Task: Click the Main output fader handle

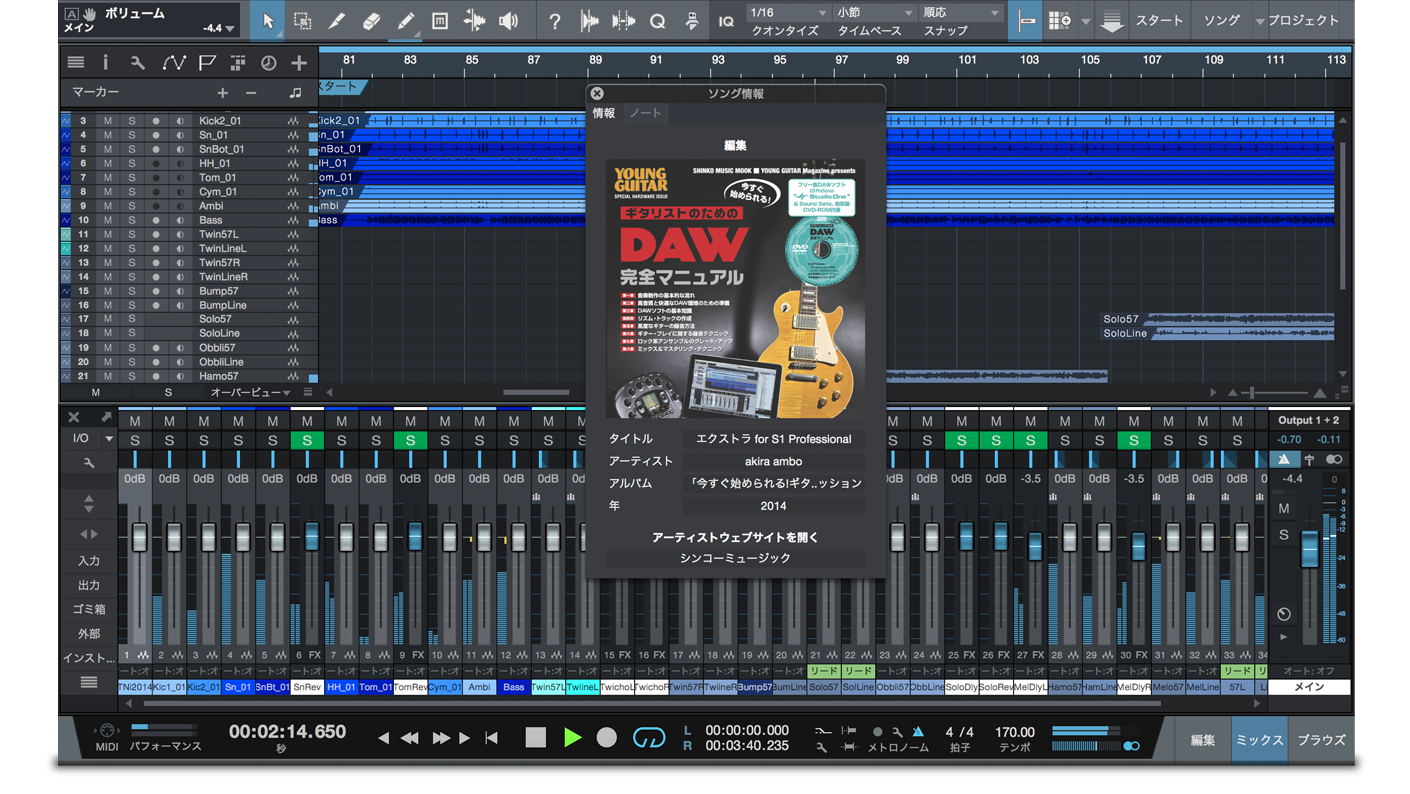Action: coord(1309,548)
